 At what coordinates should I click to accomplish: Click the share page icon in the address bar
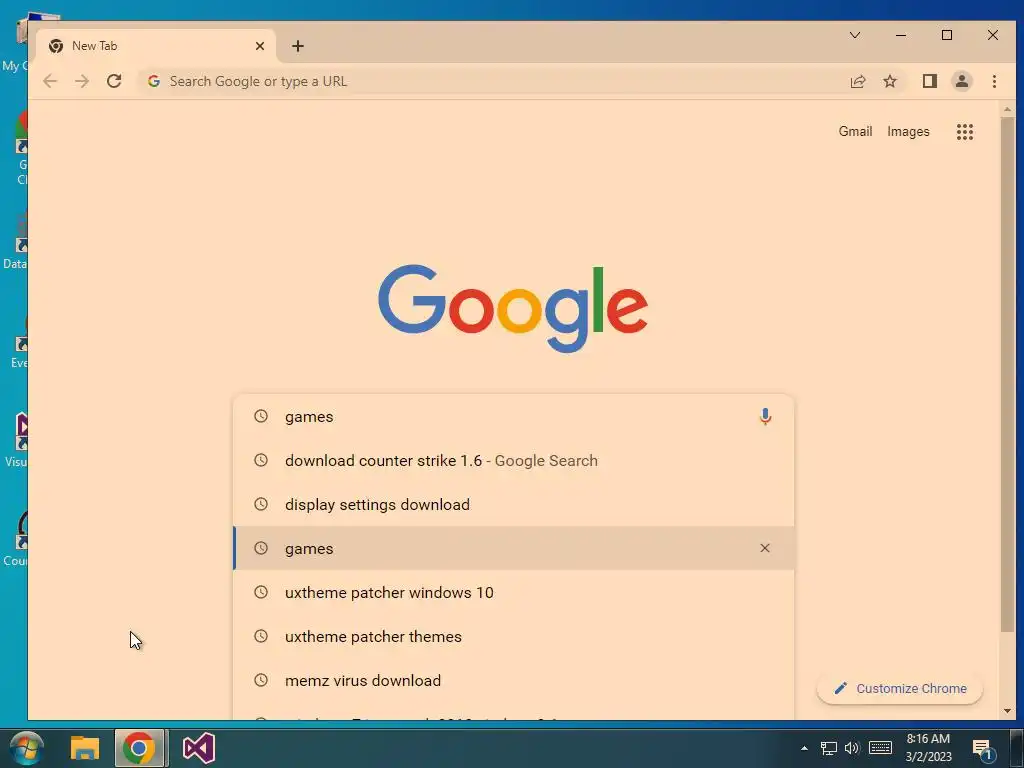coord(857,81)
